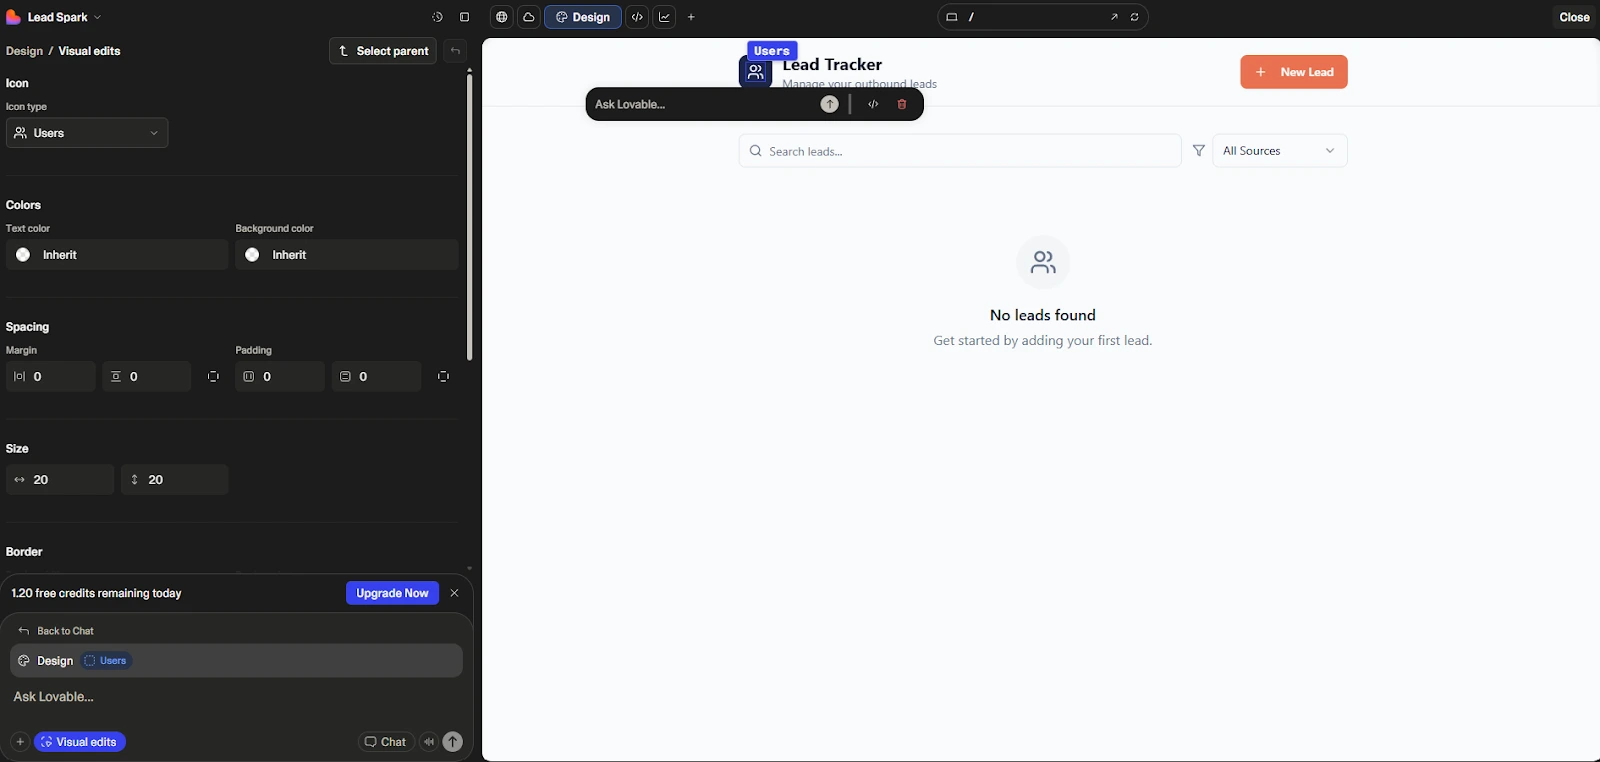The image size is (1600, 762).
Task: Add a new tab with plus icon
Action: tap(691, 17)
